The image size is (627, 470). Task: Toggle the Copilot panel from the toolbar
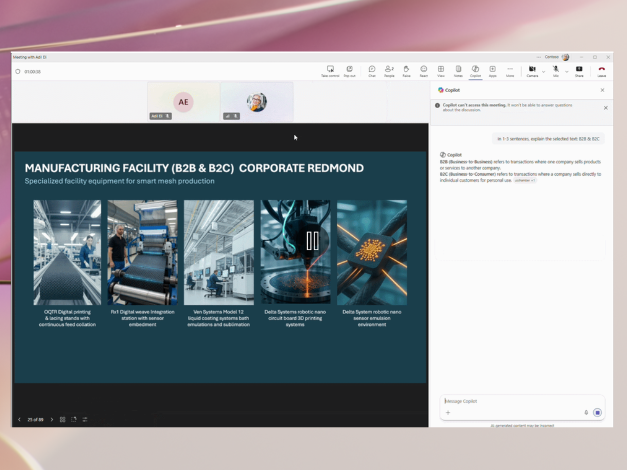[x=475, y=69]
